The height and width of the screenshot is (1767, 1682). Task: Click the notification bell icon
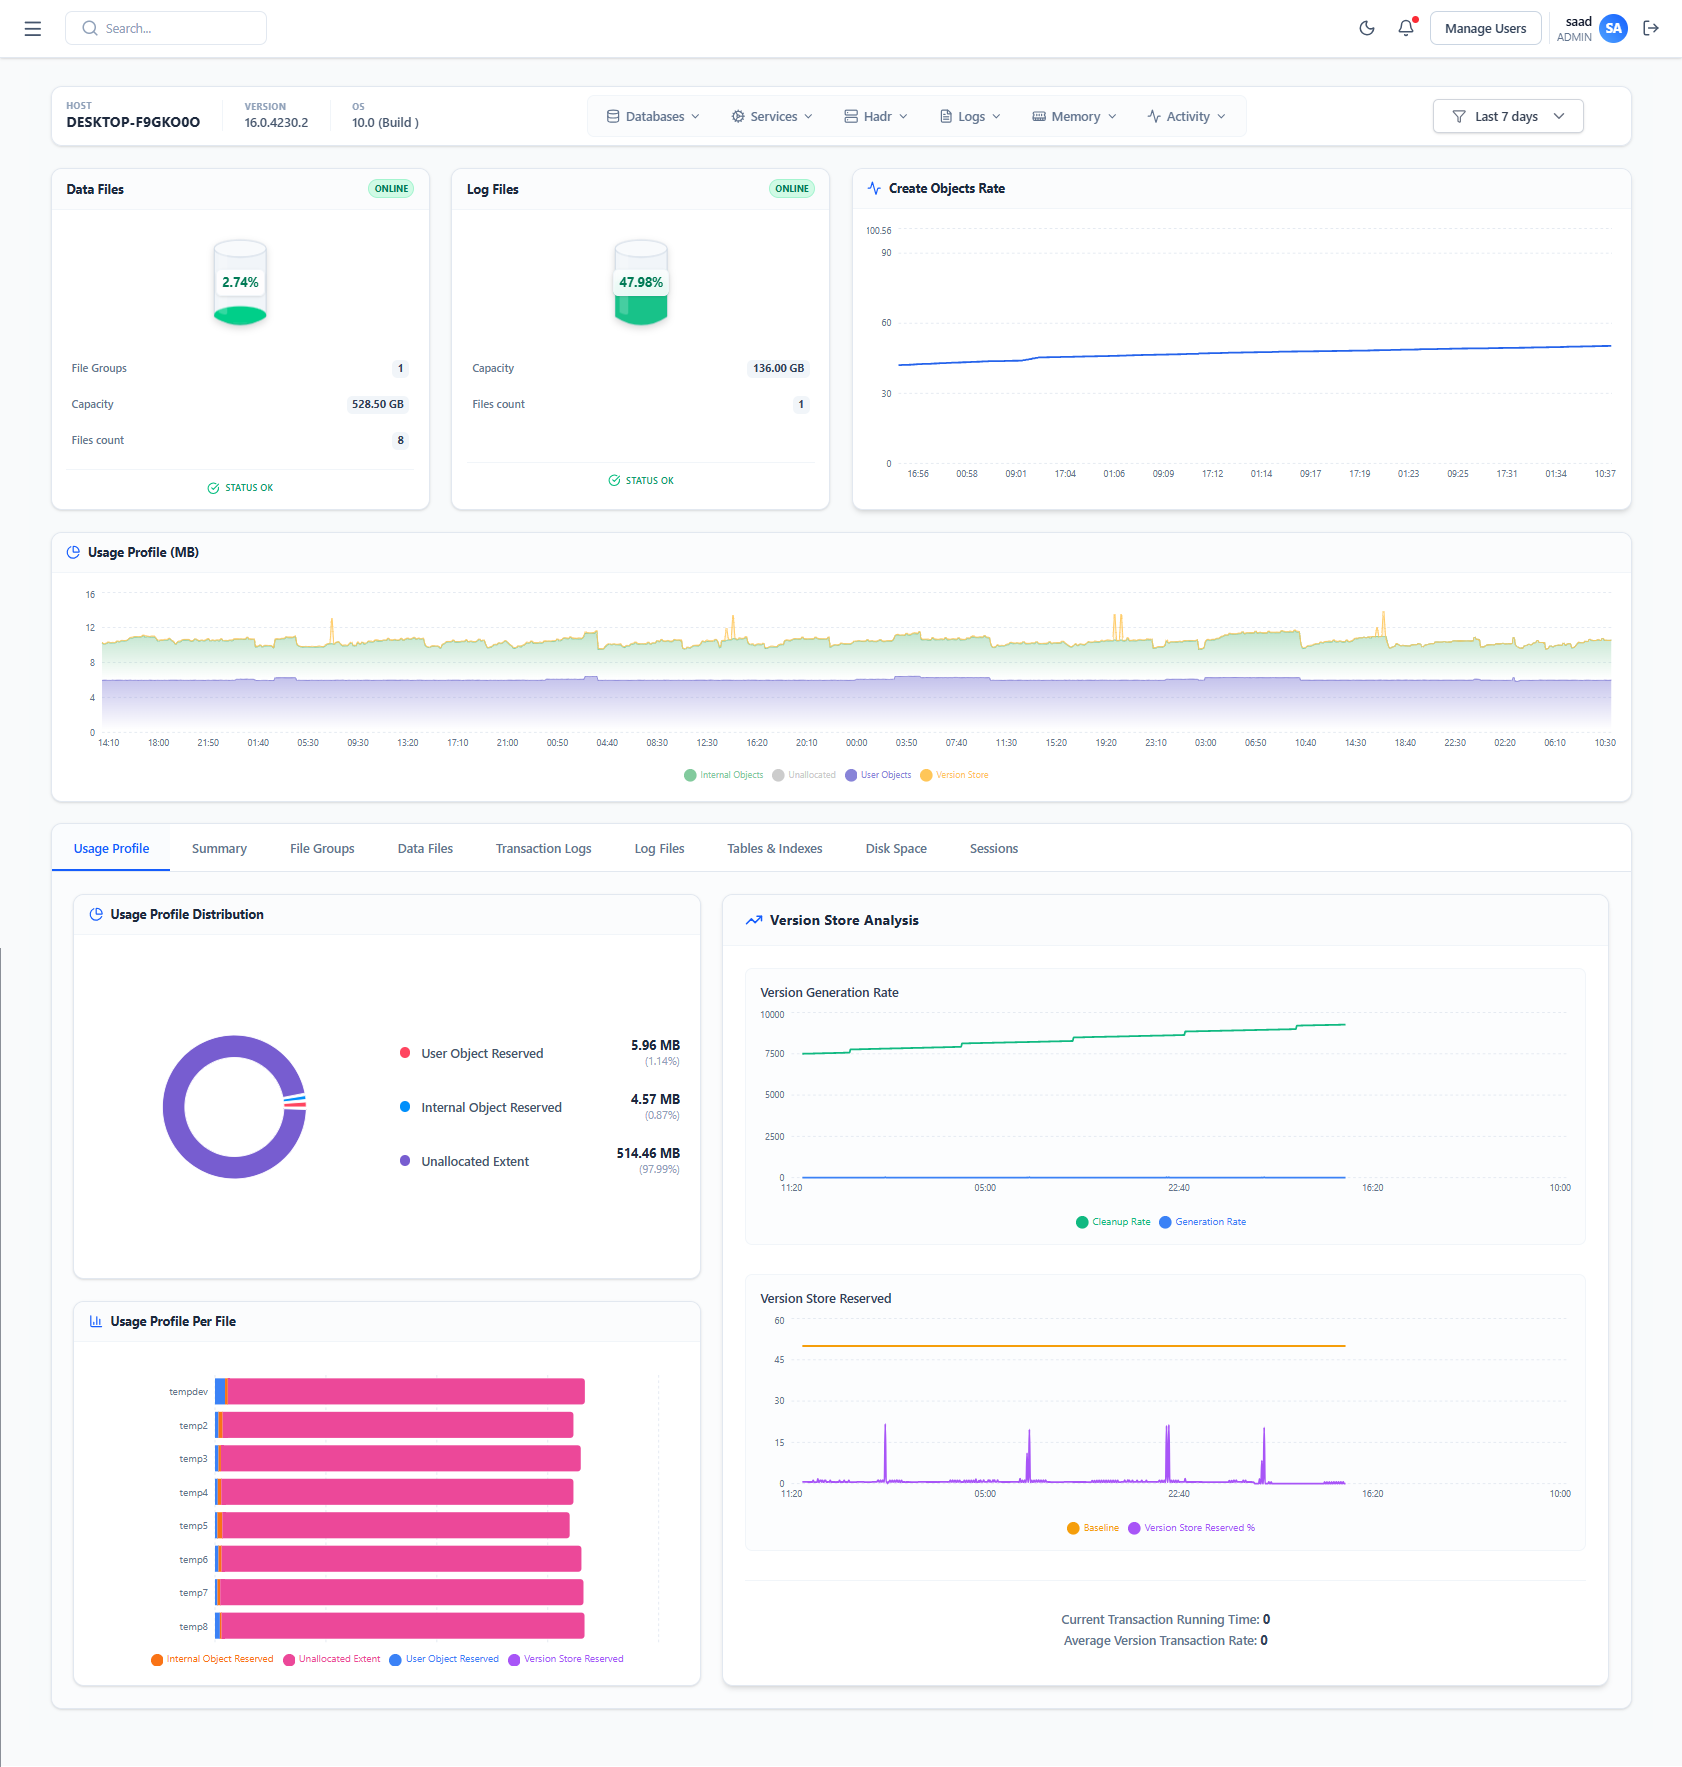1405,28
